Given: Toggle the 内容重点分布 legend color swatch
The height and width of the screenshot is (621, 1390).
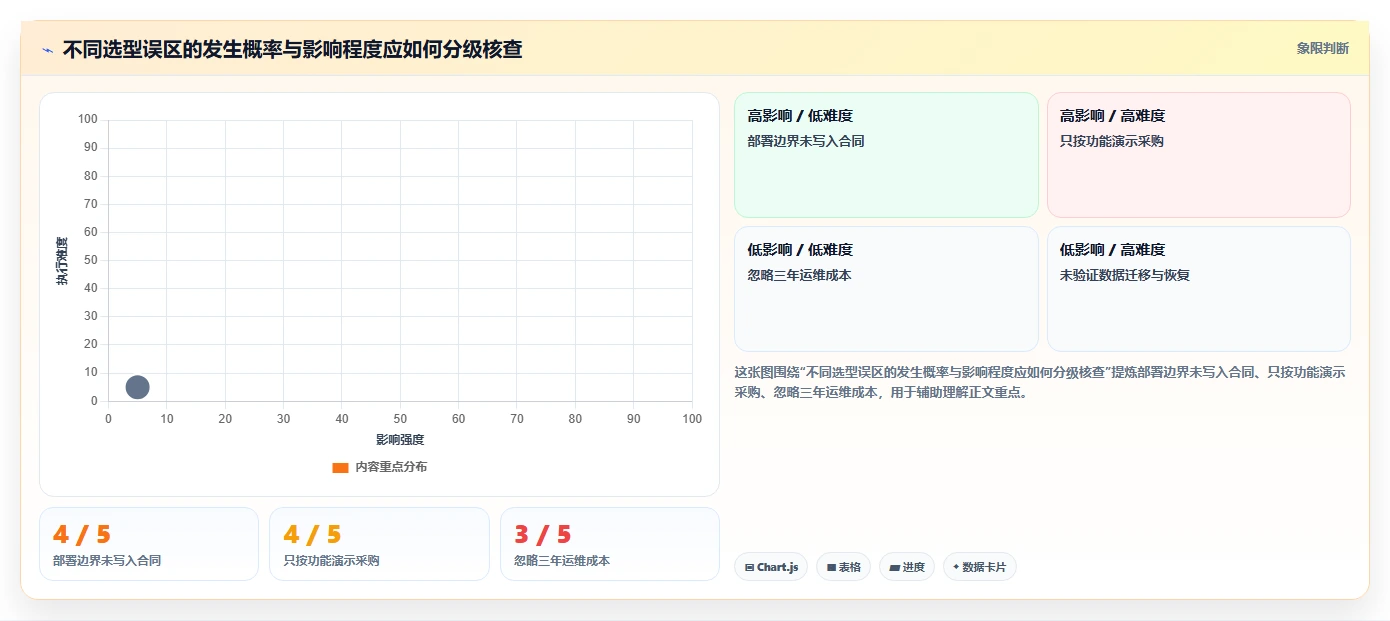Looking at the screenshot, I should coord(340,467).
